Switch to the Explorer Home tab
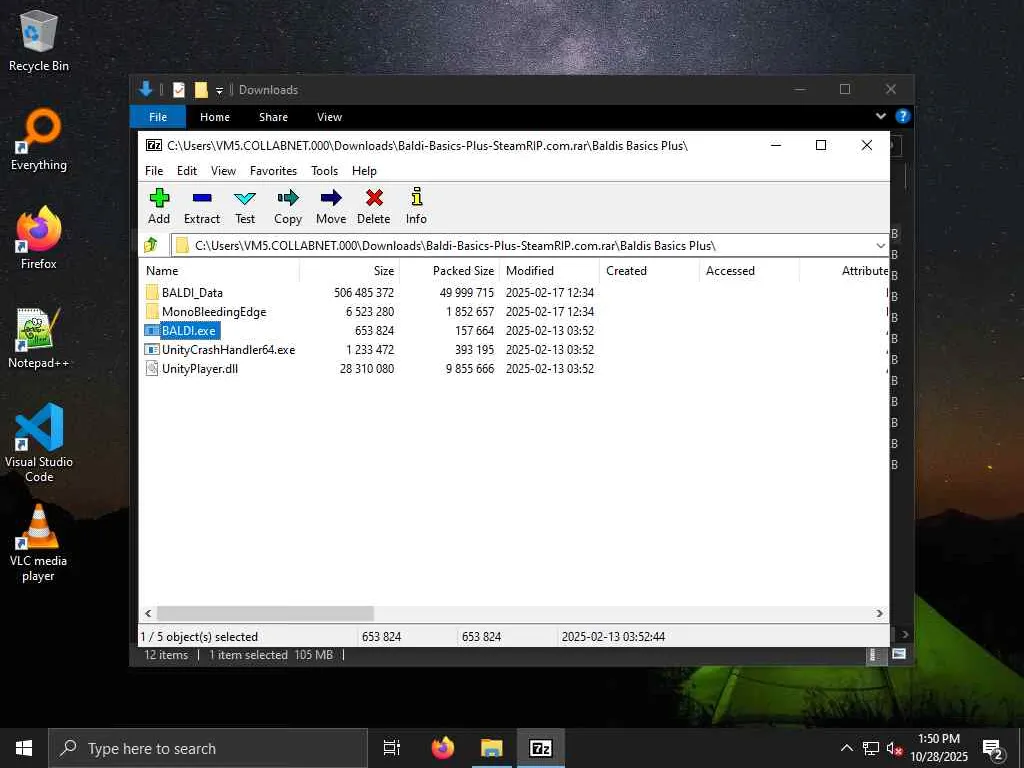 215,117
